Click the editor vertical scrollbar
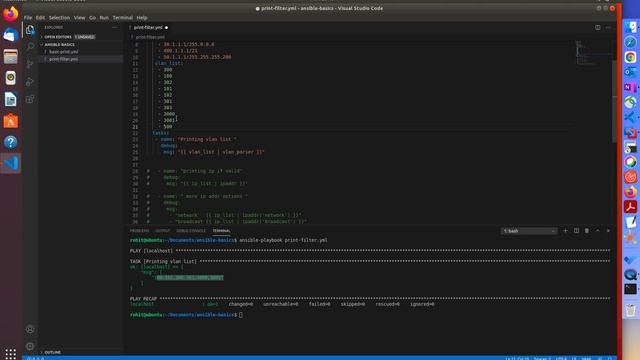Screen dimensions: 640x360 tap(614, 101)
